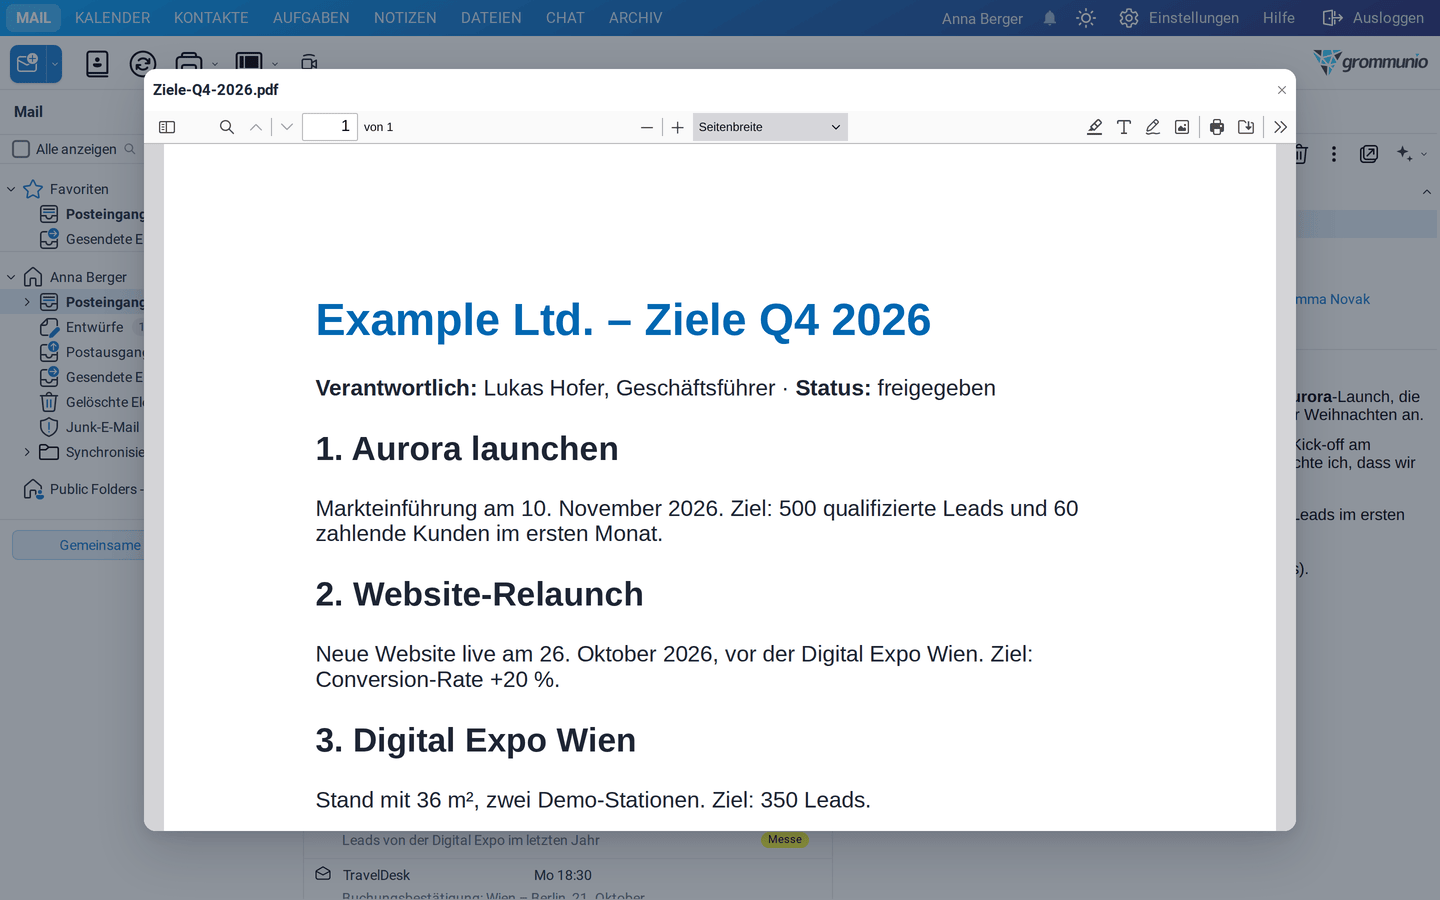Open the Seitenbreite zoom dropdown
The image size is (1440, 900).
tap(770, 127)
